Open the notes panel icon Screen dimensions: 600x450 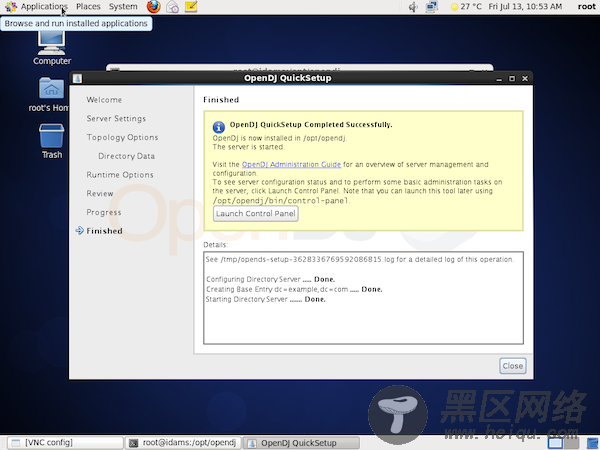tap(191, 7)
